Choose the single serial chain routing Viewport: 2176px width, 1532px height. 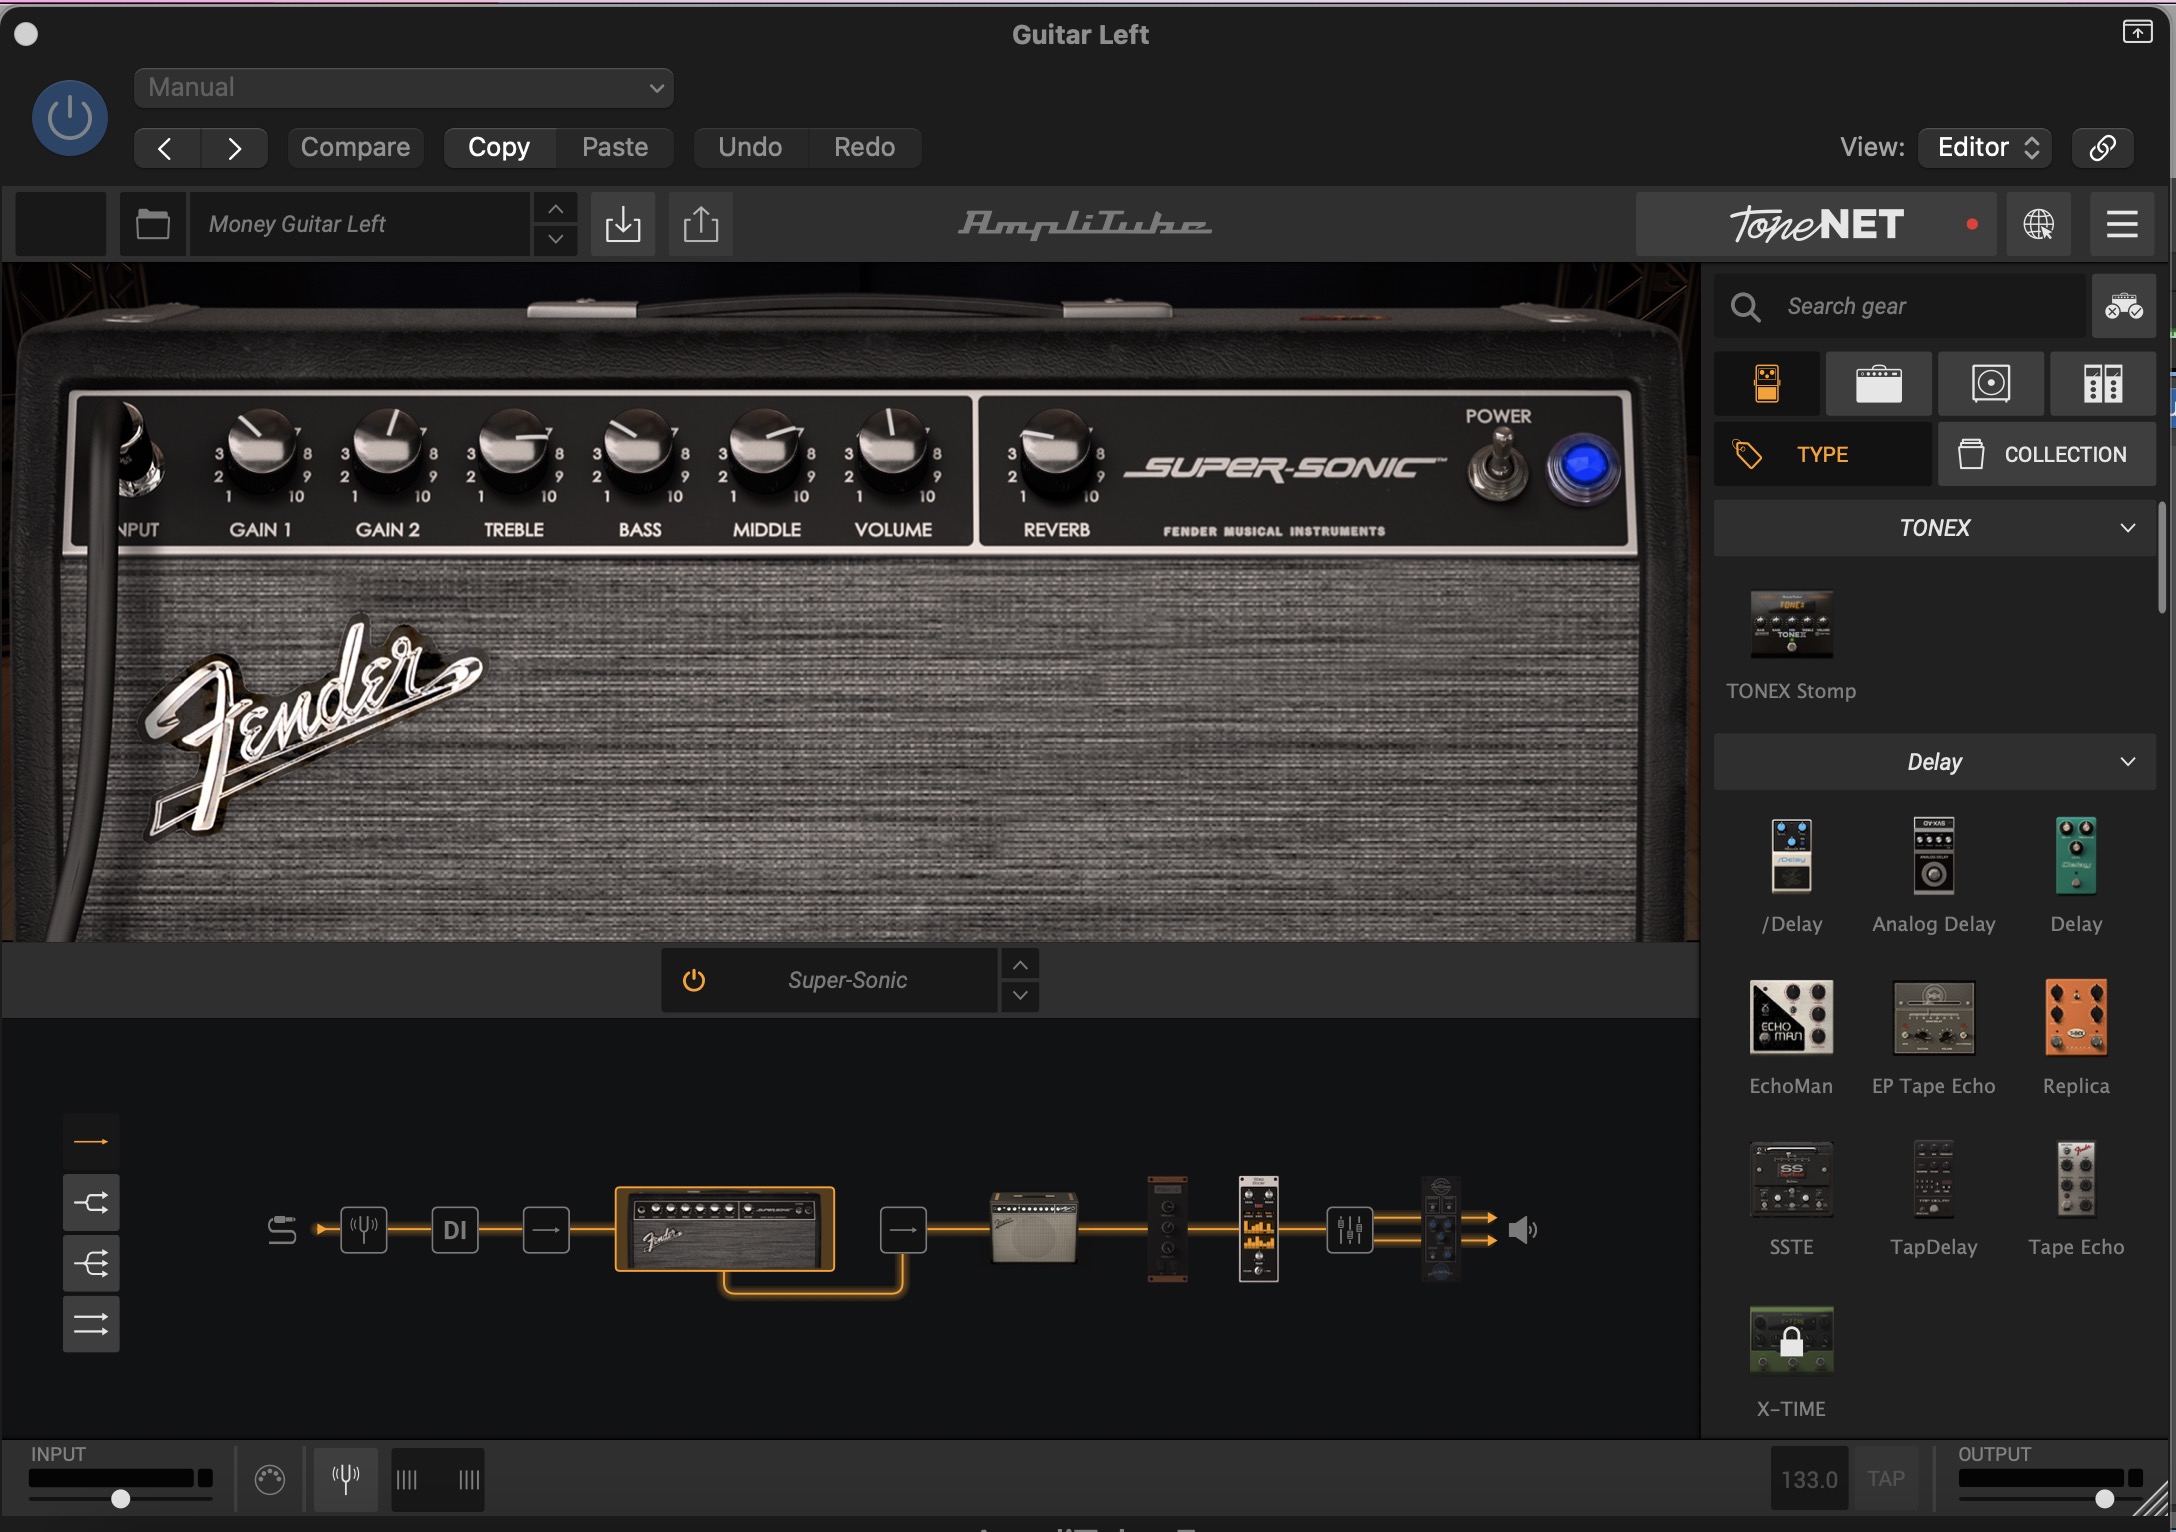coord(91,1141)
